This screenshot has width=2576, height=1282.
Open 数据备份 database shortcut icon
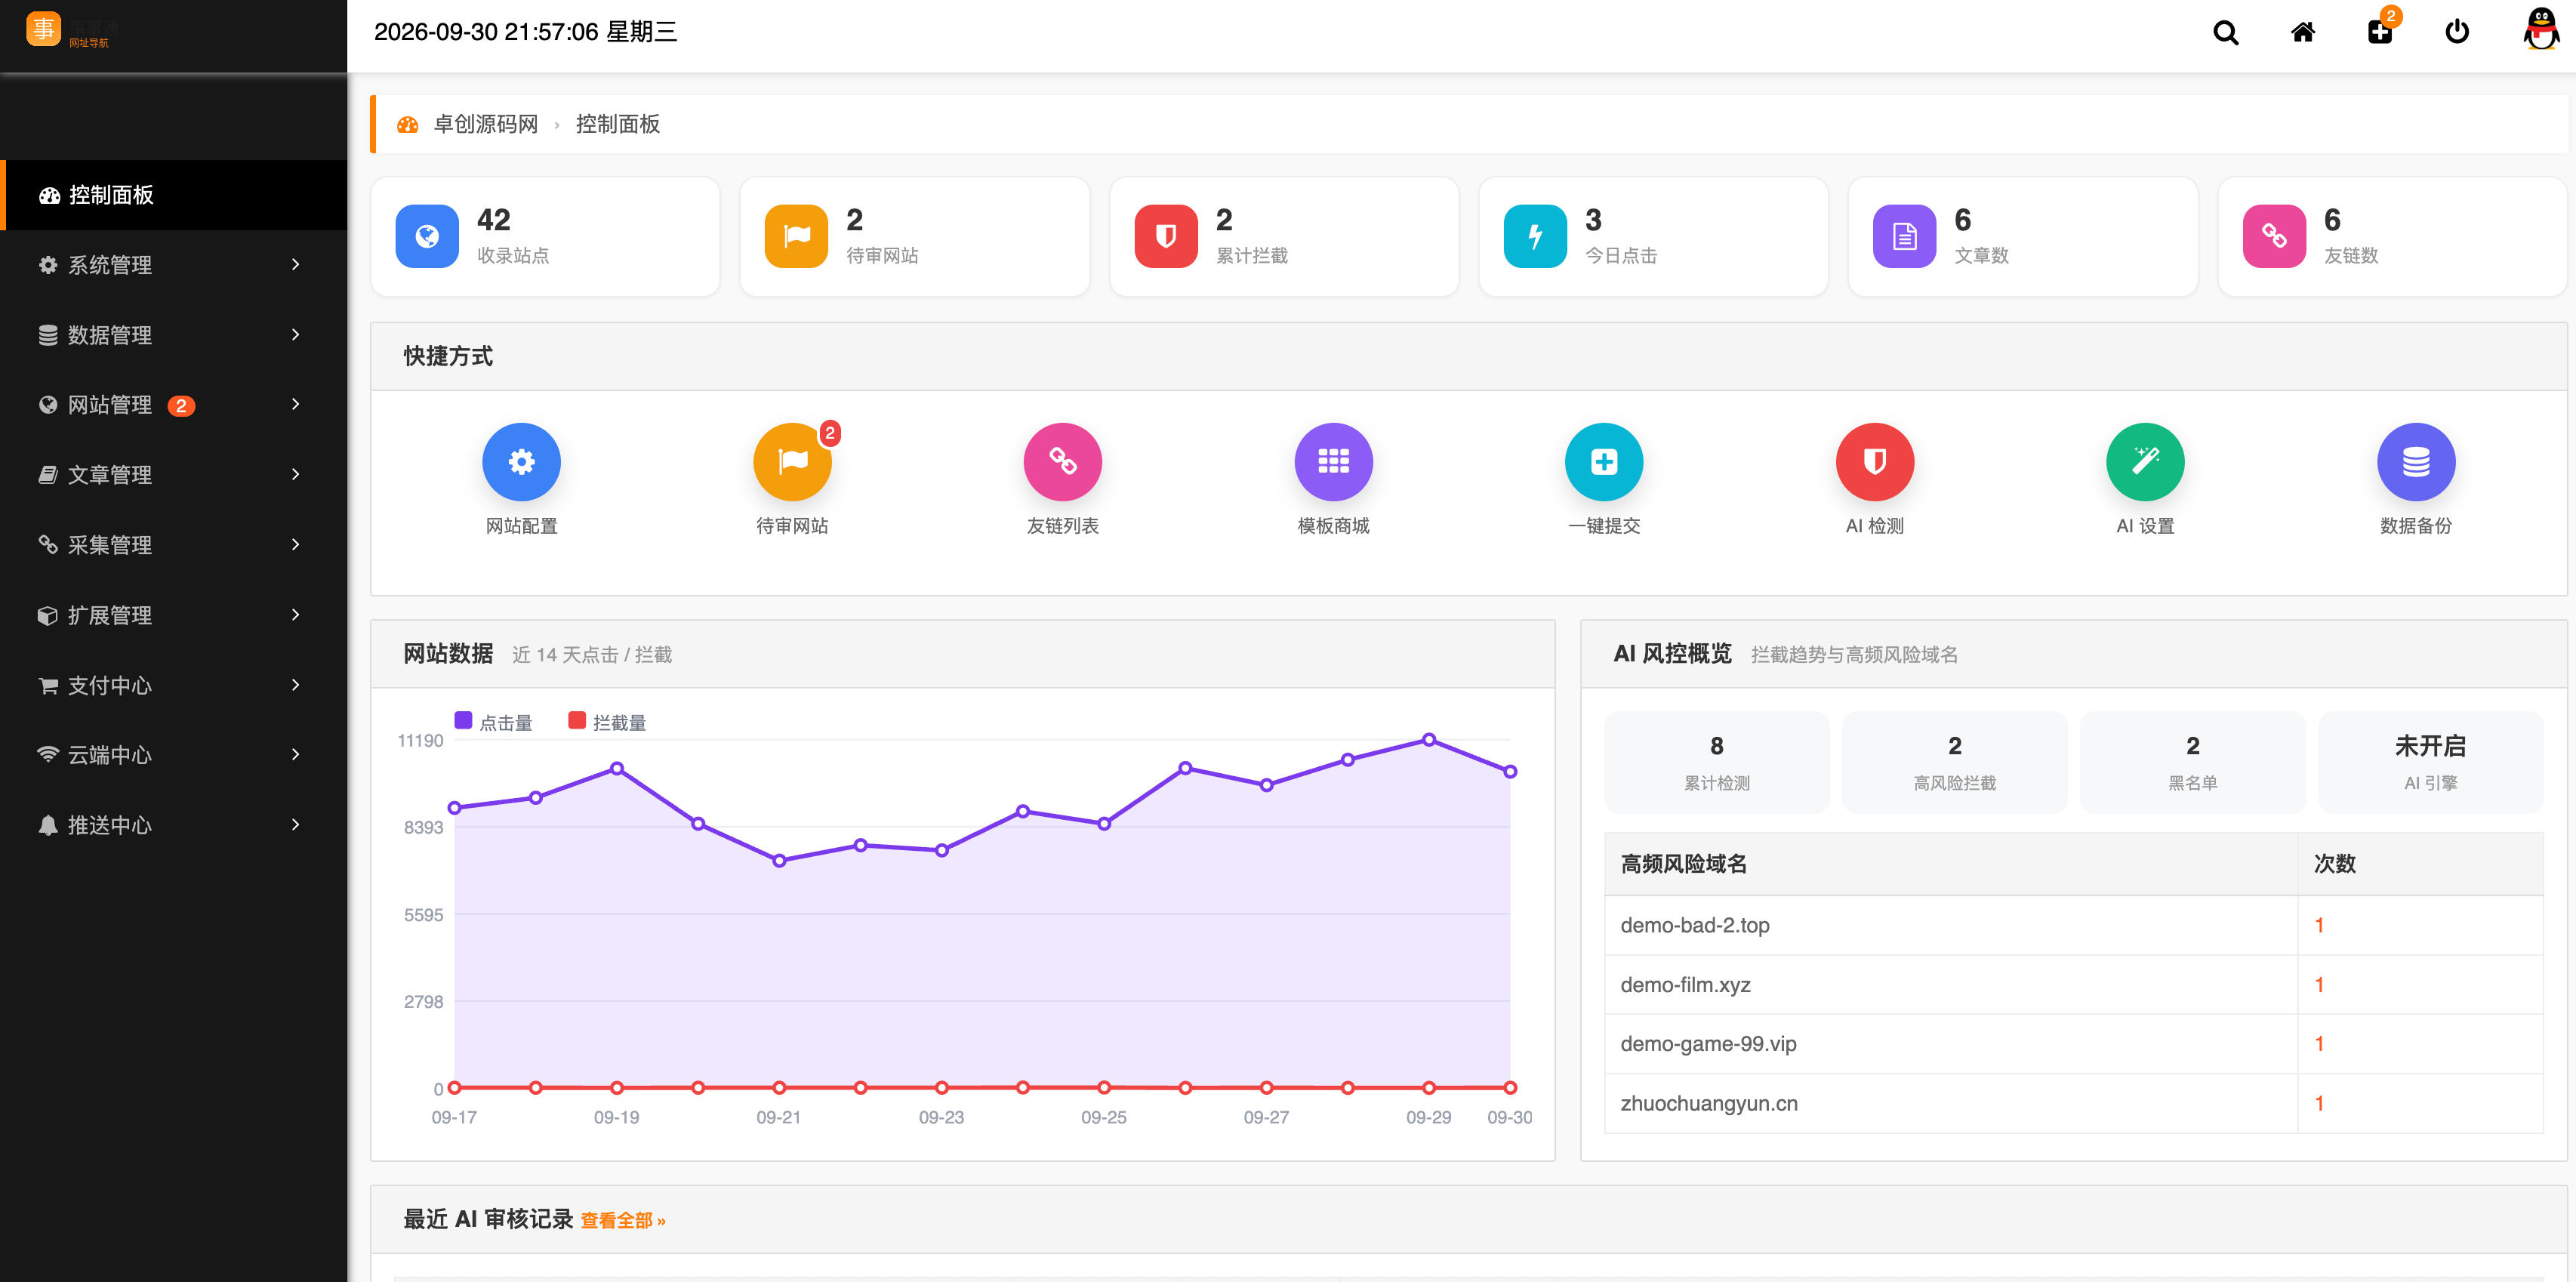(2416, 462)
